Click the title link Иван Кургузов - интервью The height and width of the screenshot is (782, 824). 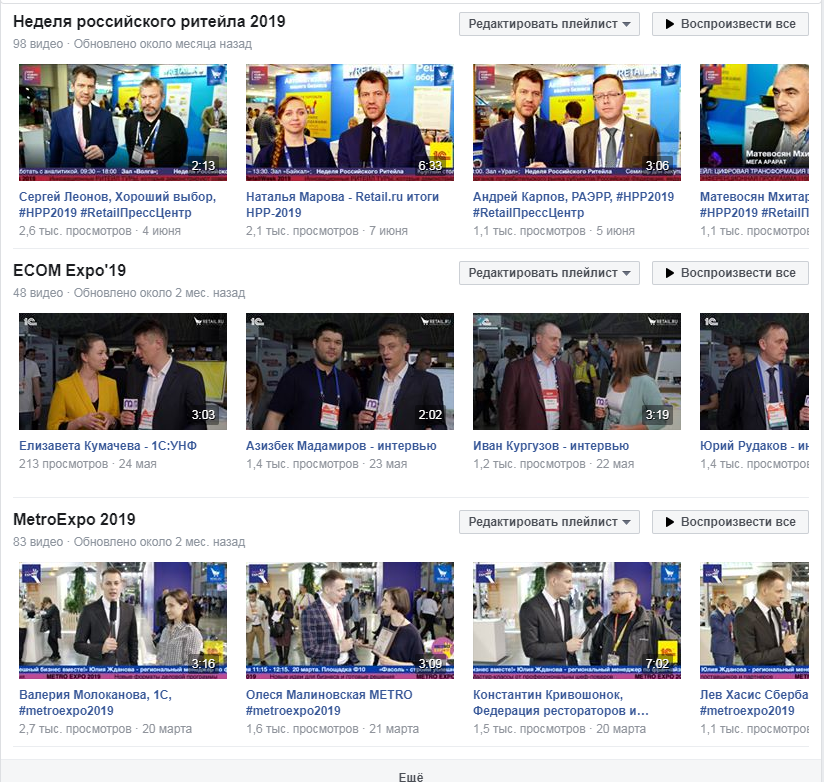[x=551, y=446]
